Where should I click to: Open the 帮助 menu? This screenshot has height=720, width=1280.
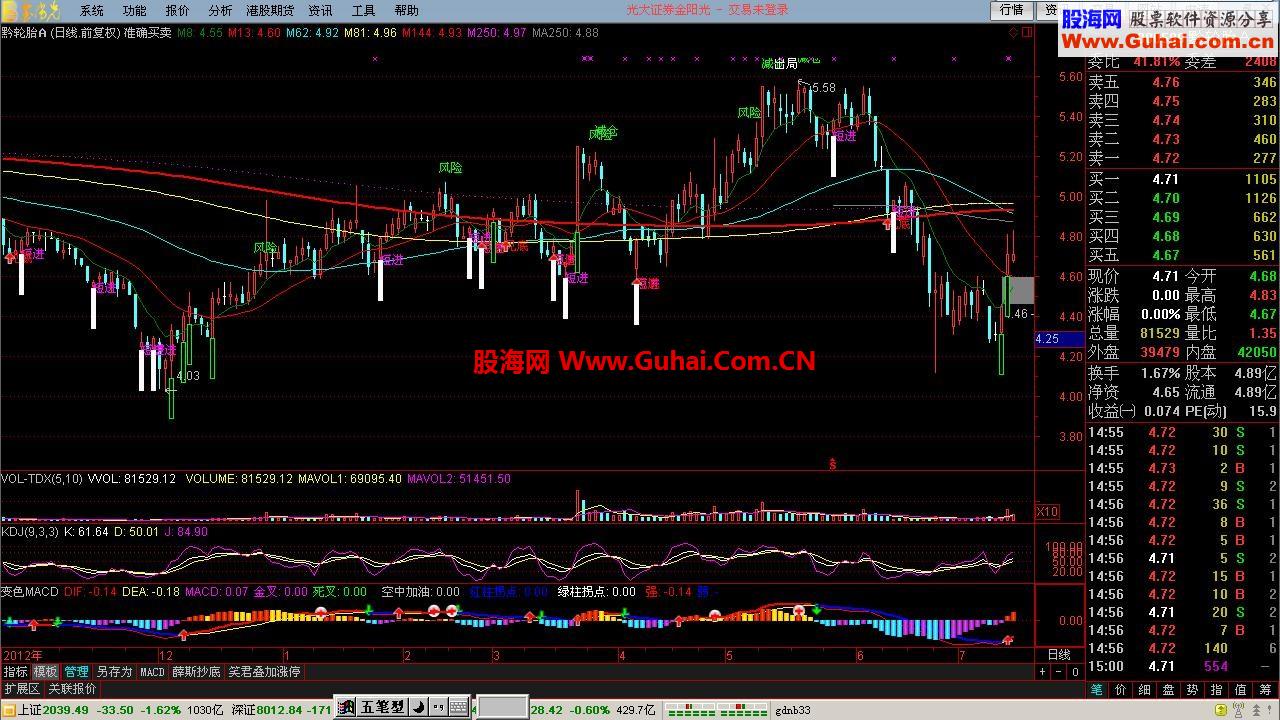point(407,11)
